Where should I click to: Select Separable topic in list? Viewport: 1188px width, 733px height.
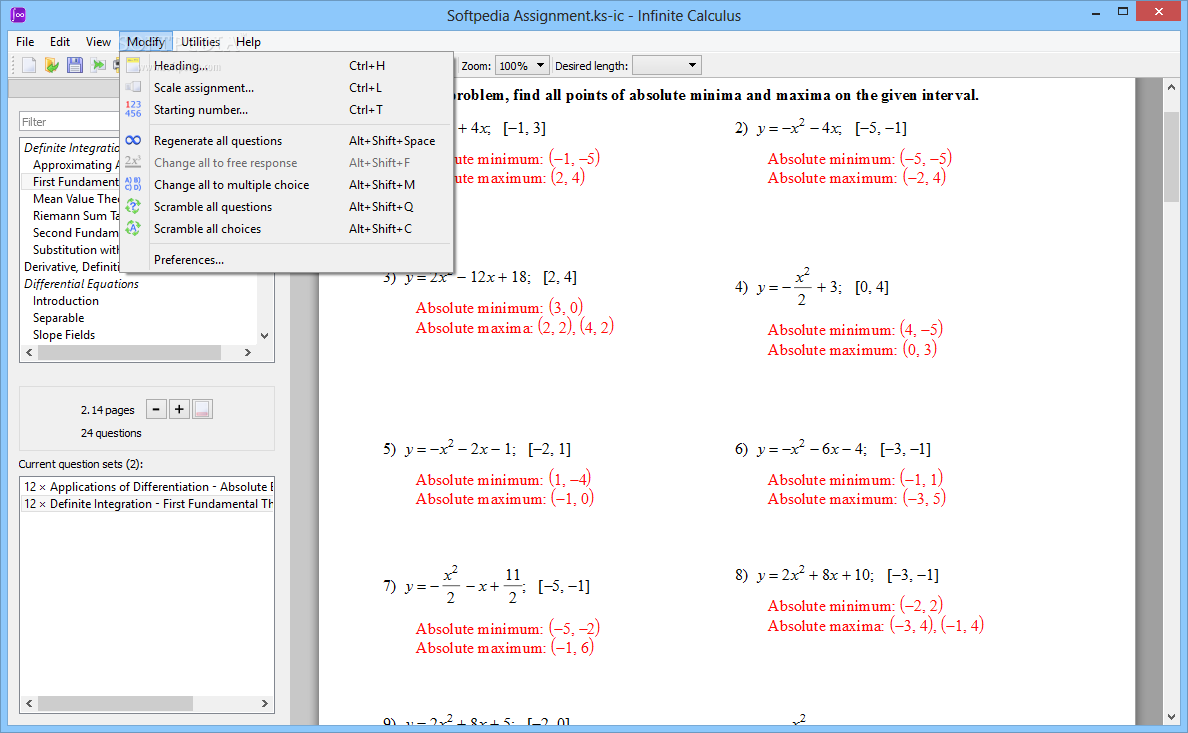[58, 318]
